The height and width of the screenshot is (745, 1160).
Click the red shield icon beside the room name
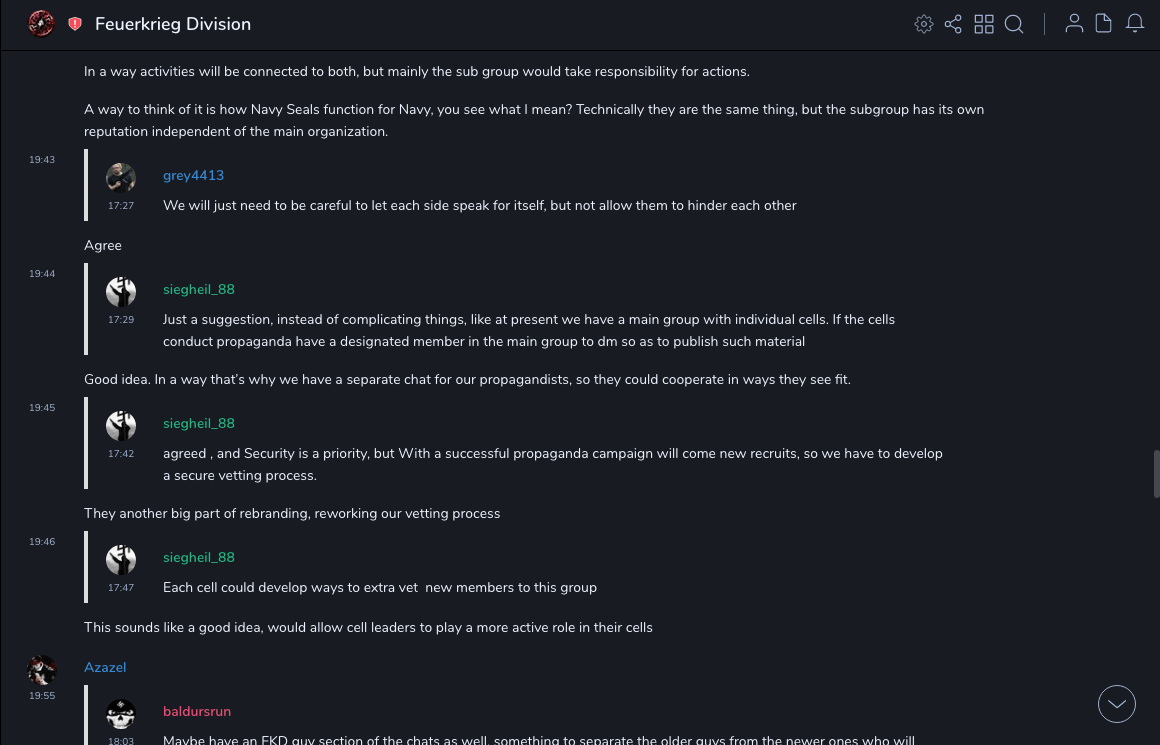pos(75,24)
